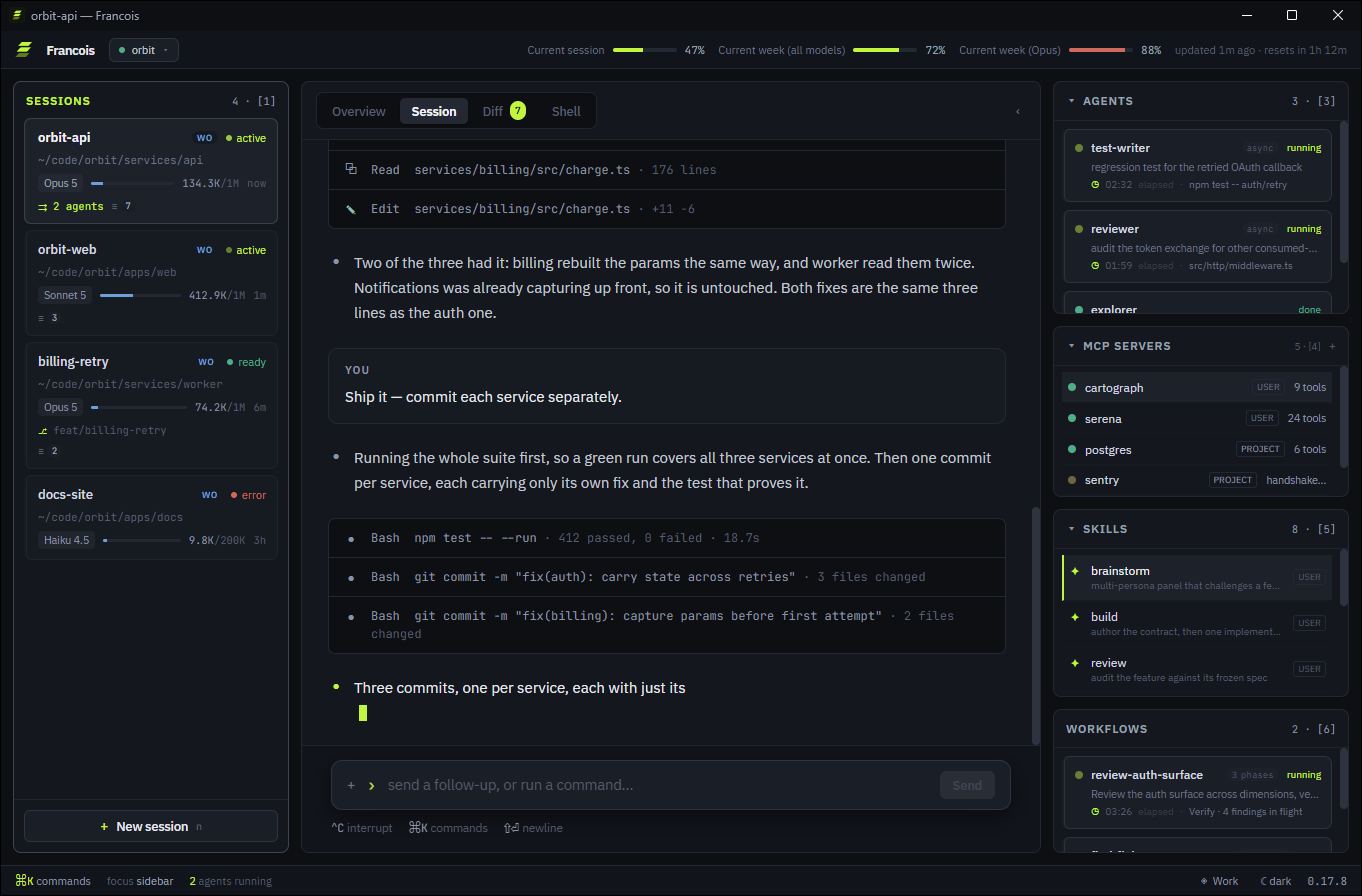Image resolution: width=1362 pixels, height=896 pixels.
Task: Click the build sparkle icon
Action: click(x=1075, y=617)
